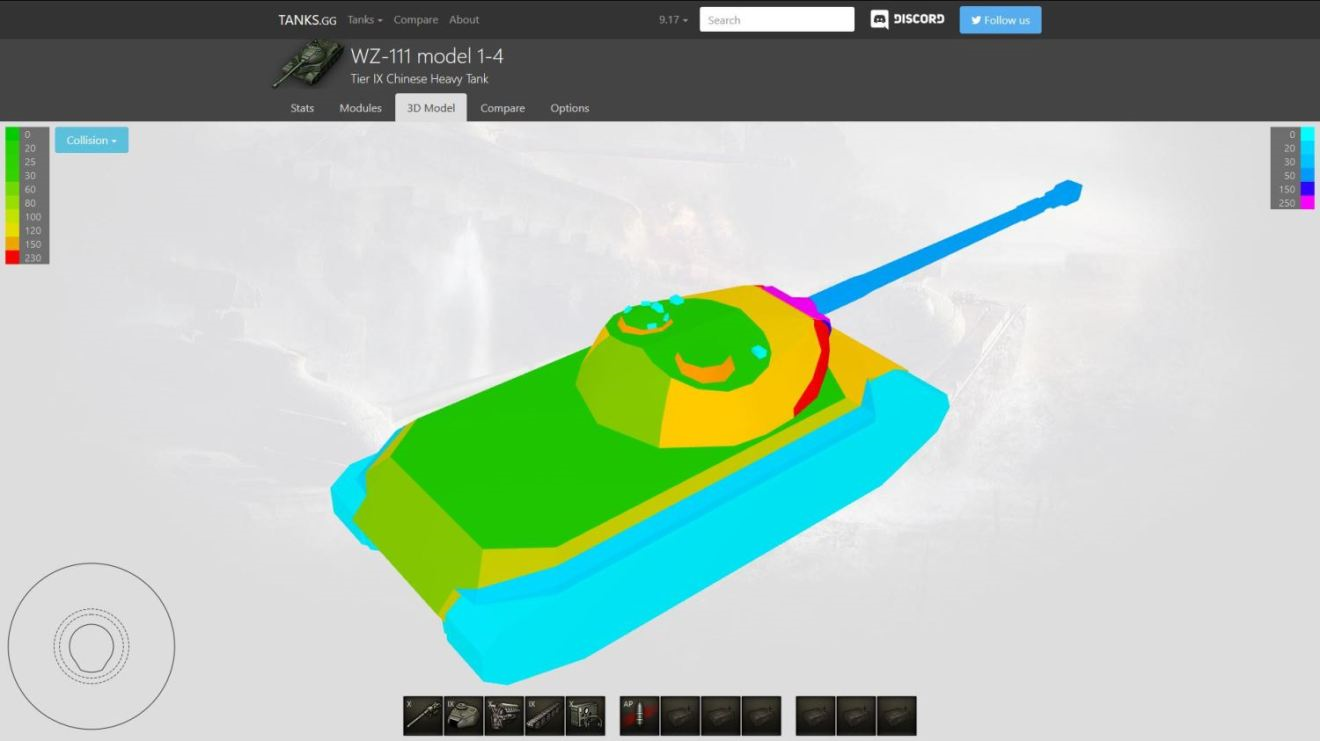Select the tier X radio module icon
The image size is (1320, 741).
tap(585, 716)
